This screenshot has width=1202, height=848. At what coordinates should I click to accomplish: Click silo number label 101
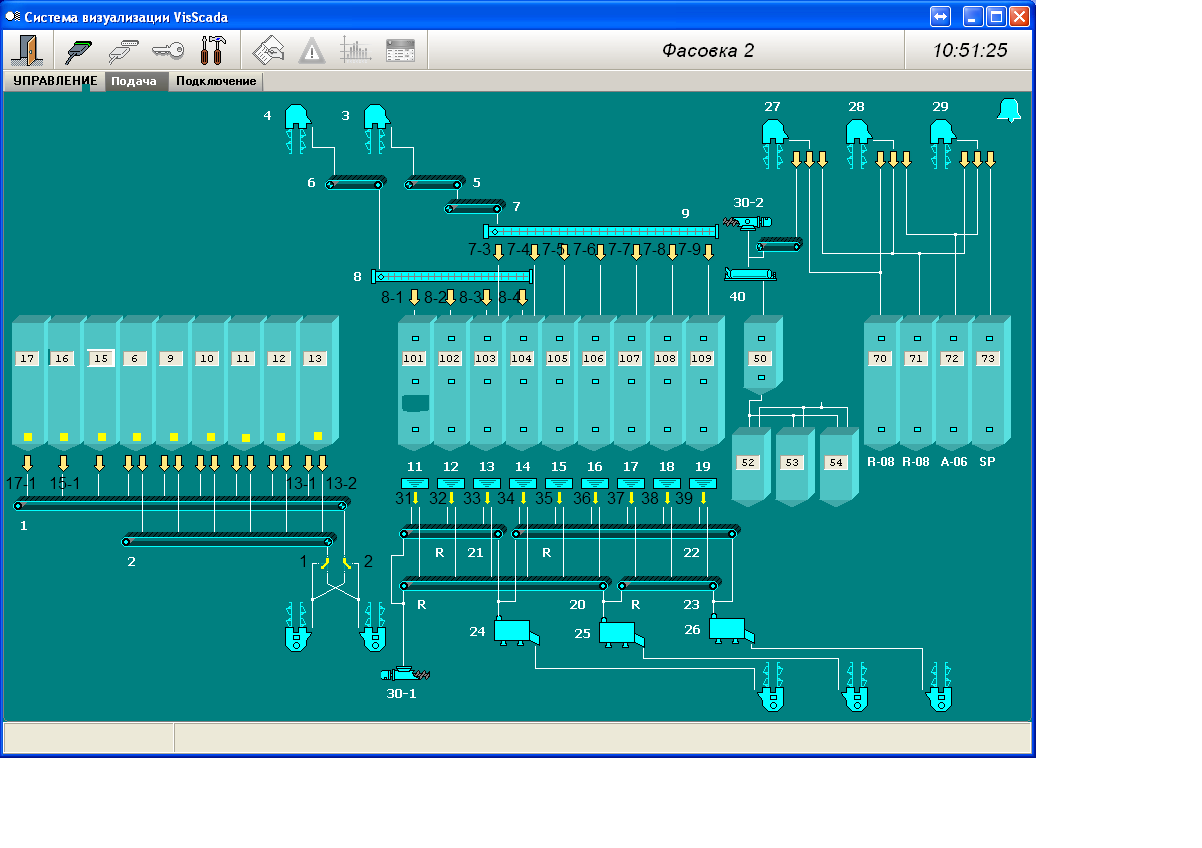[413, 358]
